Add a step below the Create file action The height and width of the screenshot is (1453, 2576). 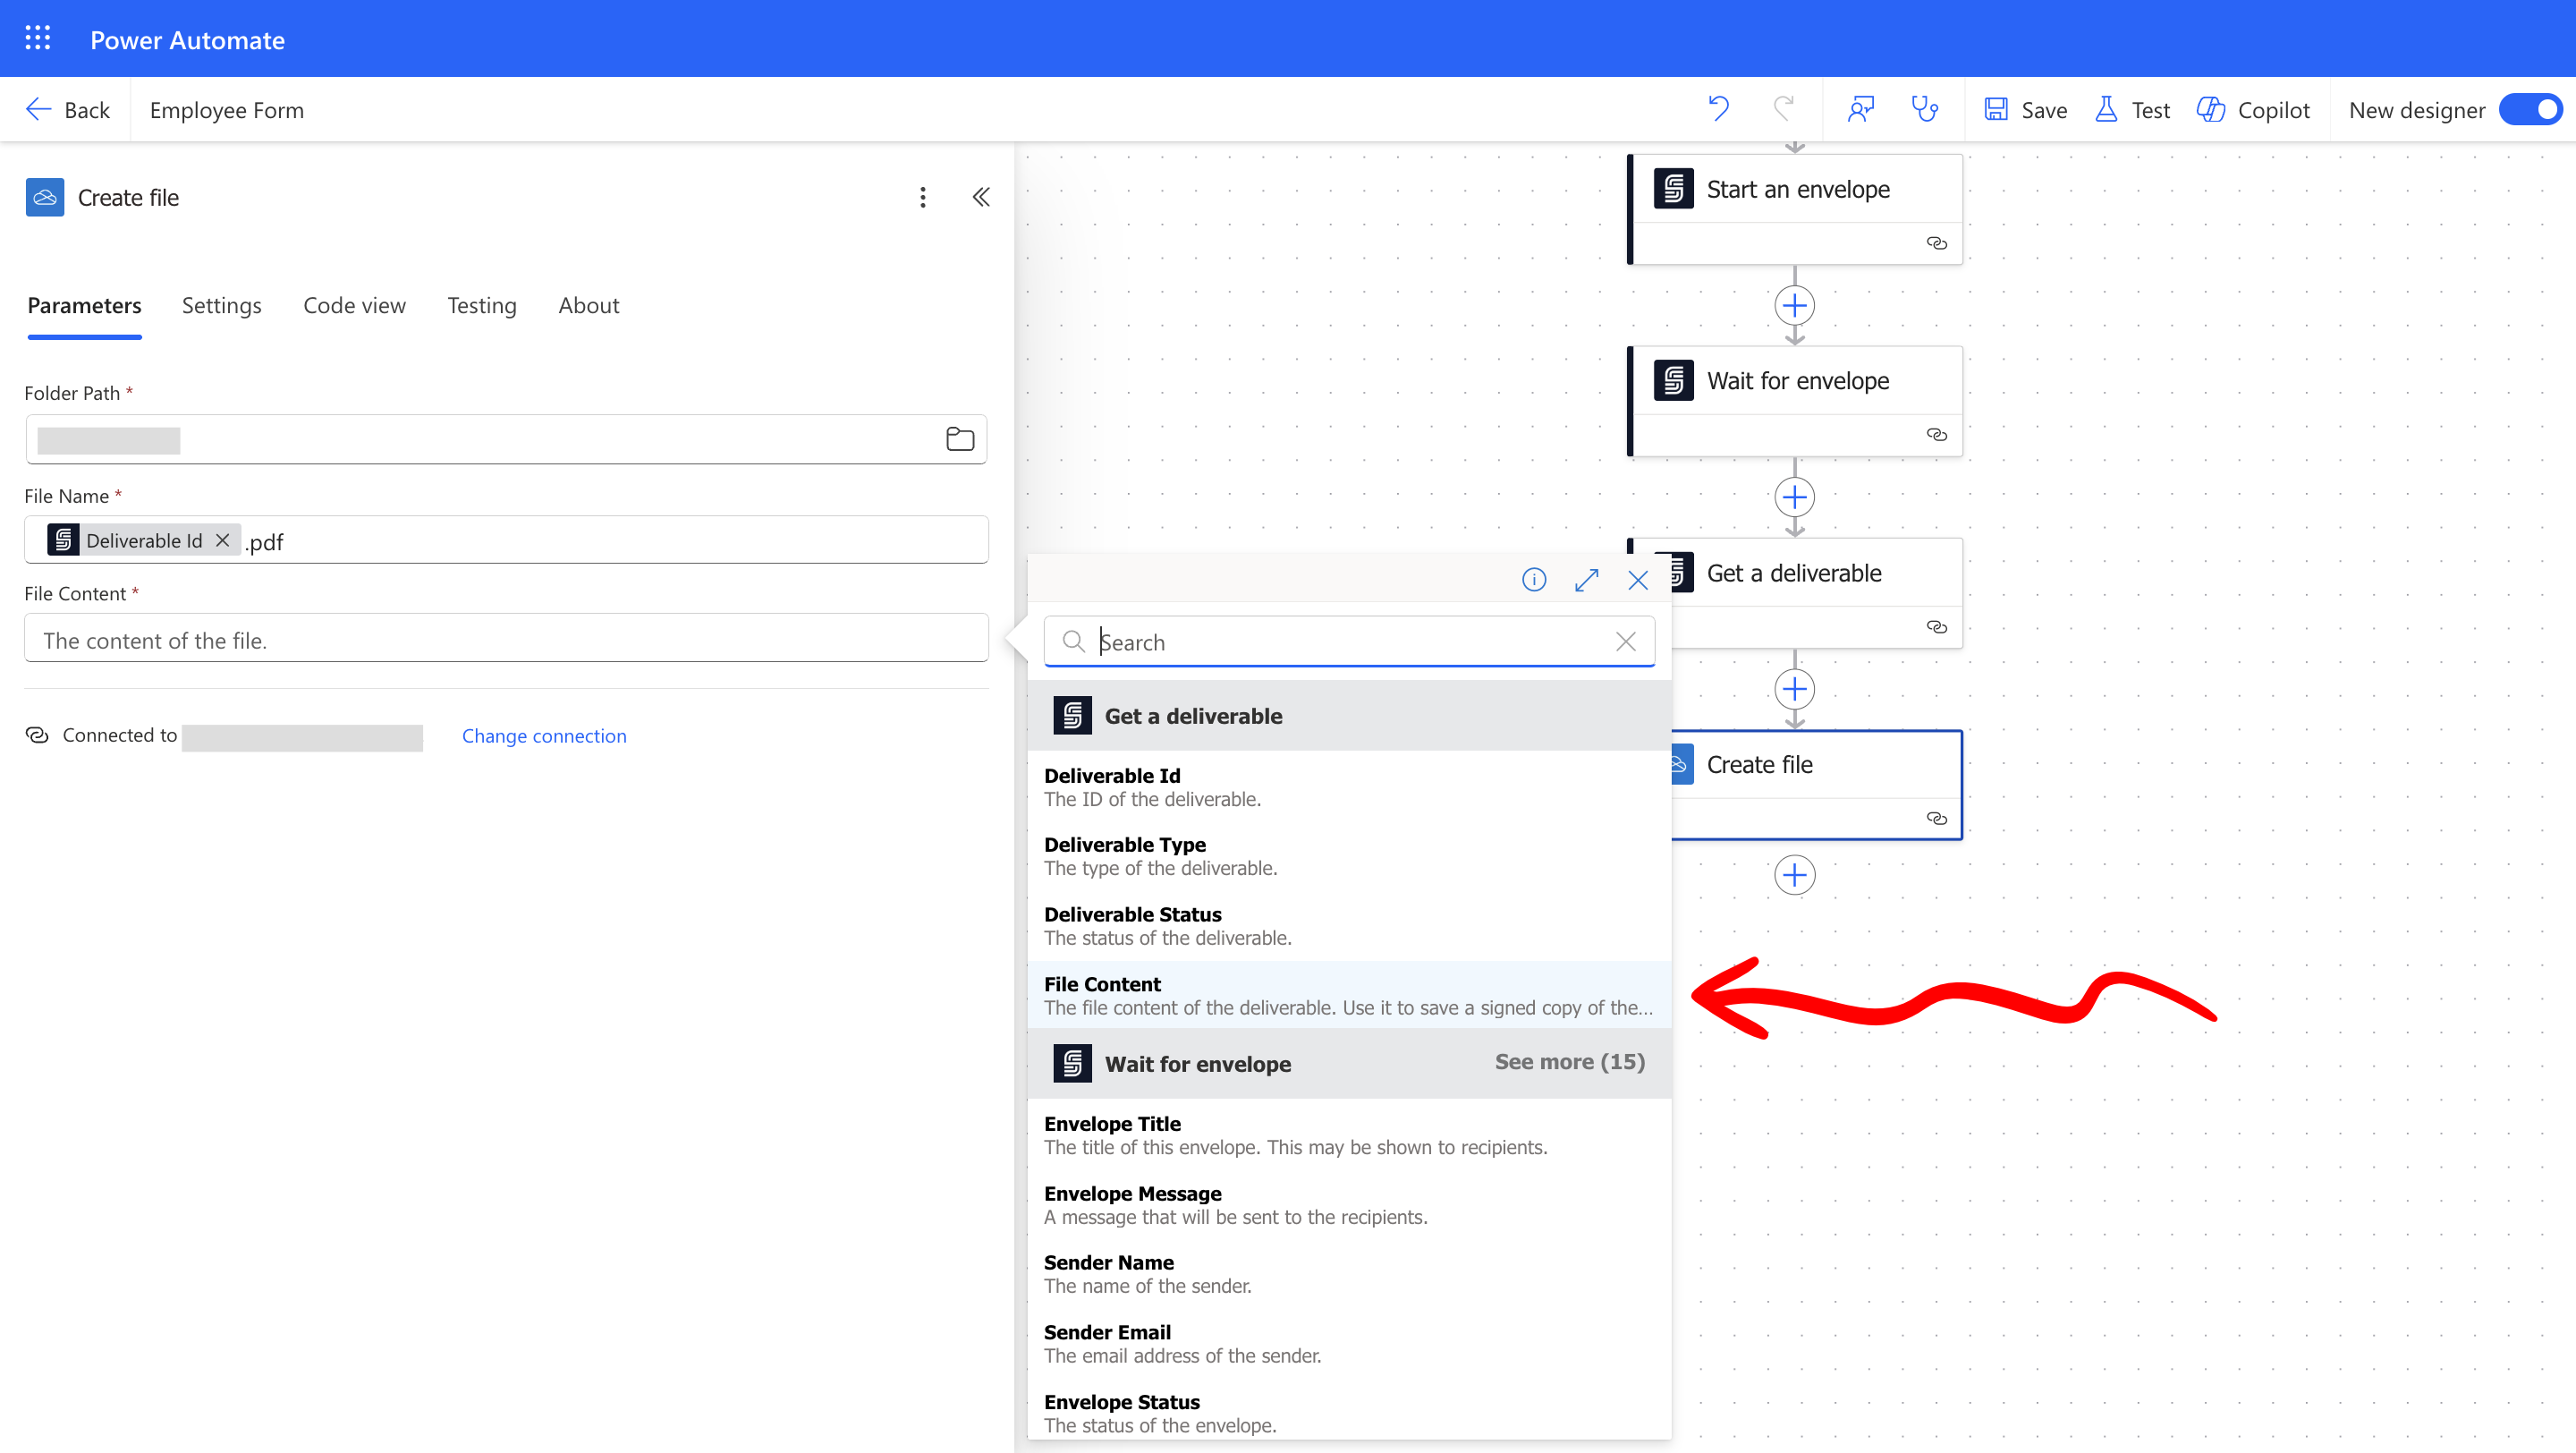pyautogui.click(x=1794, y=875)
